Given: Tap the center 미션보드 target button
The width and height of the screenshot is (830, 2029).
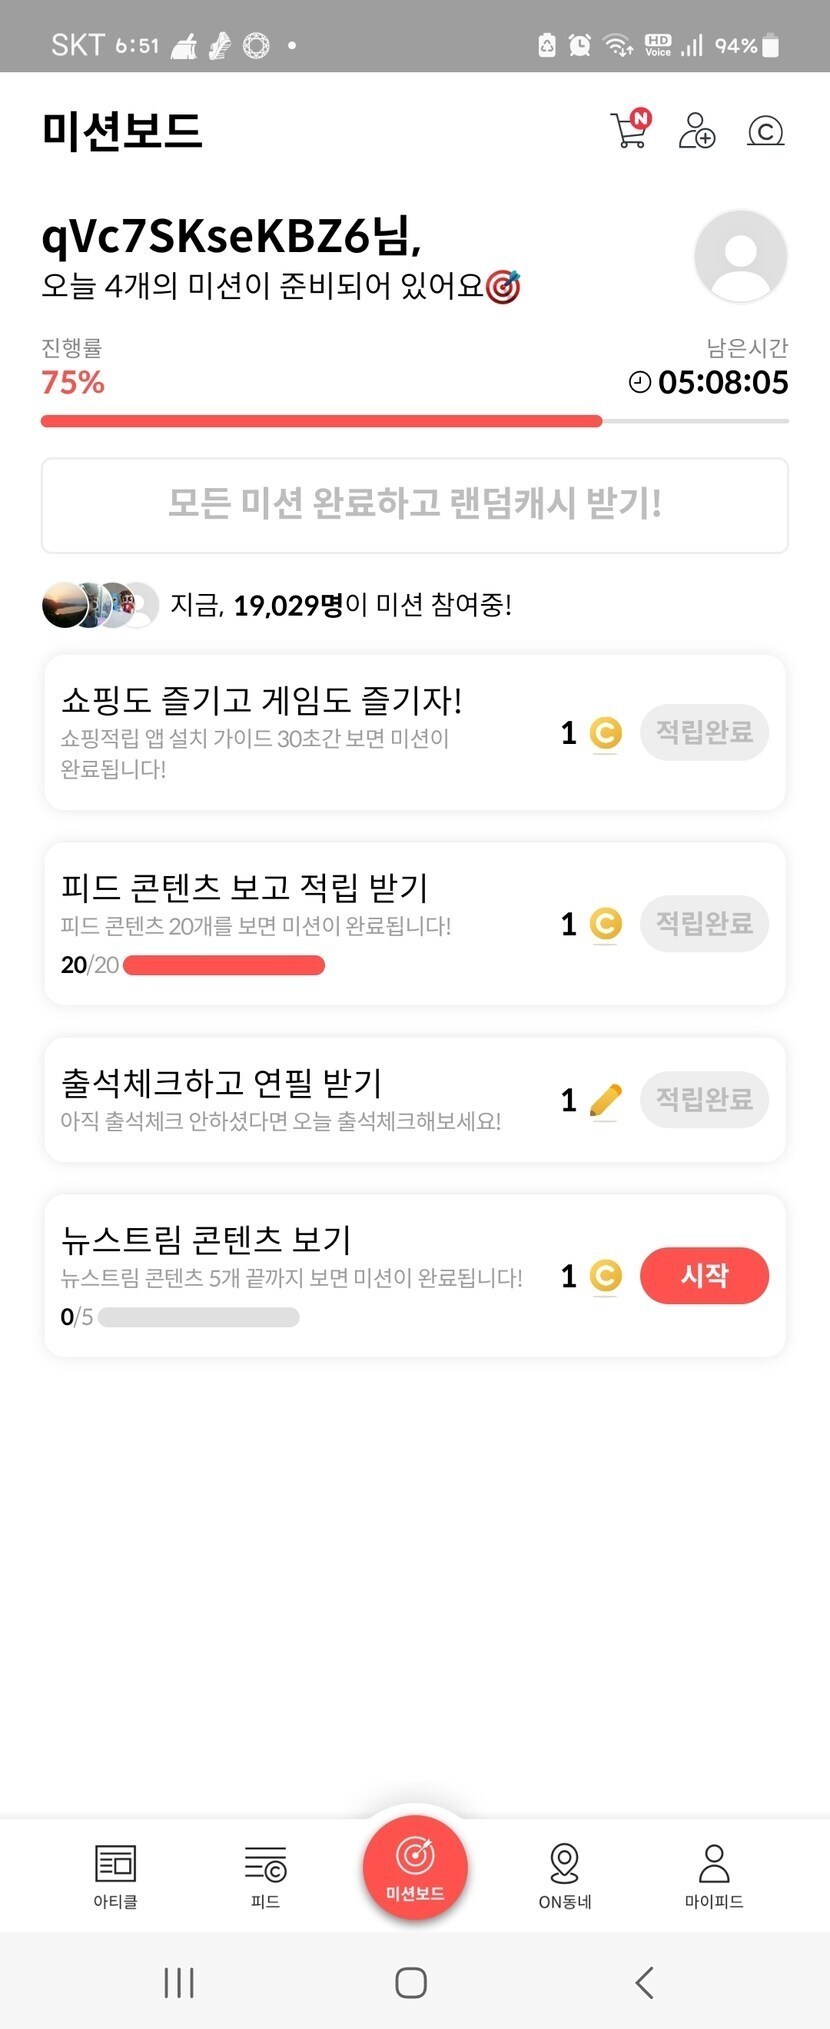Looking at the screenshot, I should click(x=415, y=1866).
